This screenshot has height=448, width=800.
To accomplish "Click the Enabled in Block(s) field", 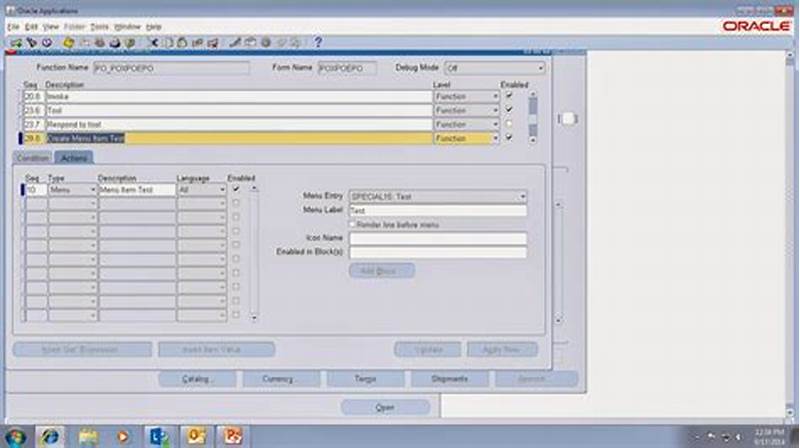I will coord(438,252).
